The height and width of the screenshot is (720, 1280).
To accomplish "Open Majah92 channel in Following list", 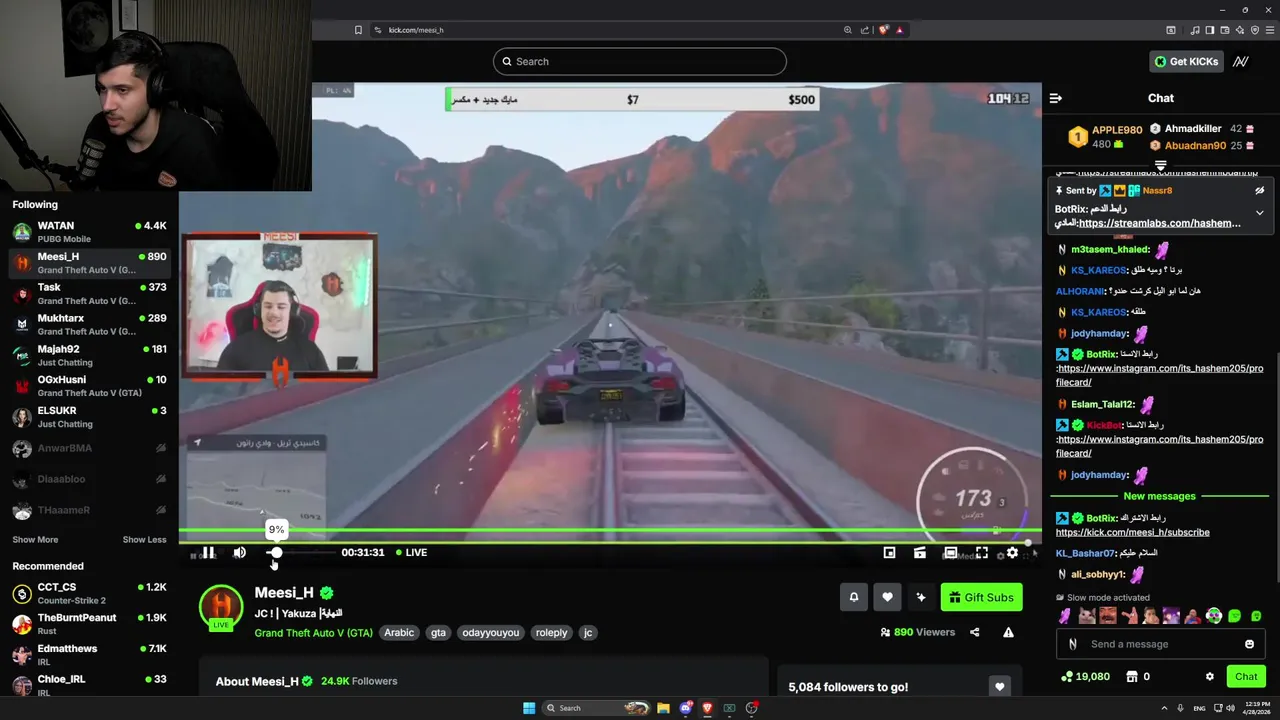I will (x=89, y=355).
